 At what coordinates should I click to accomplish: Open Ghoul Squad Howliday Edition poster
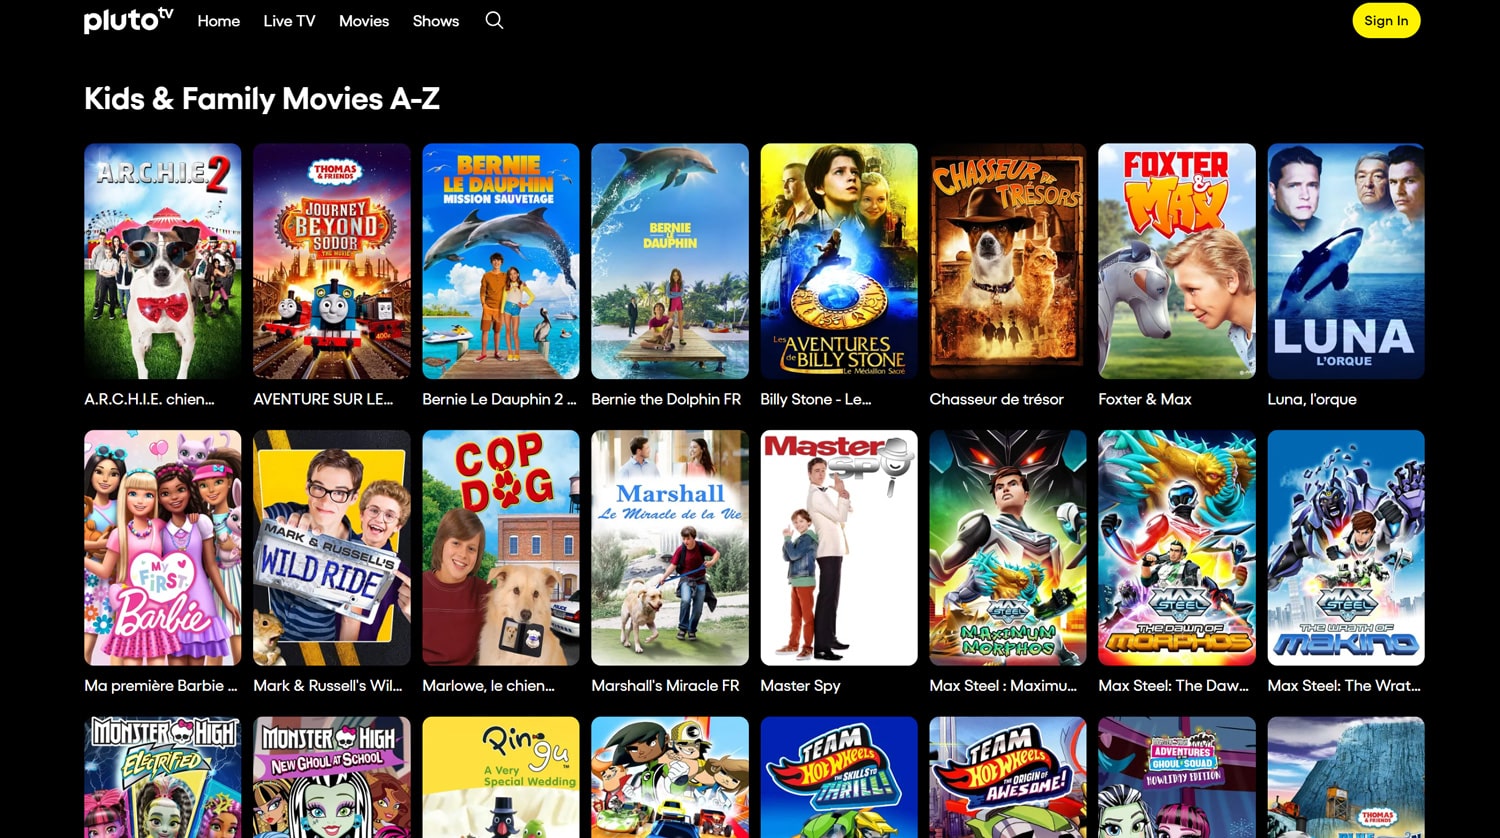[1177, 777]
